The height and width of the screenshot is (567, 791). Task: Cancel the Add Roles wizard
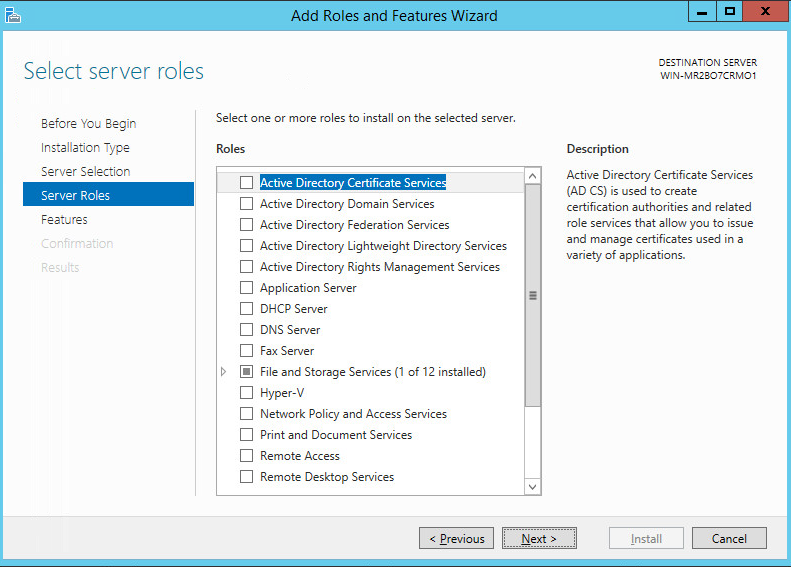click(x=729, y=539)
